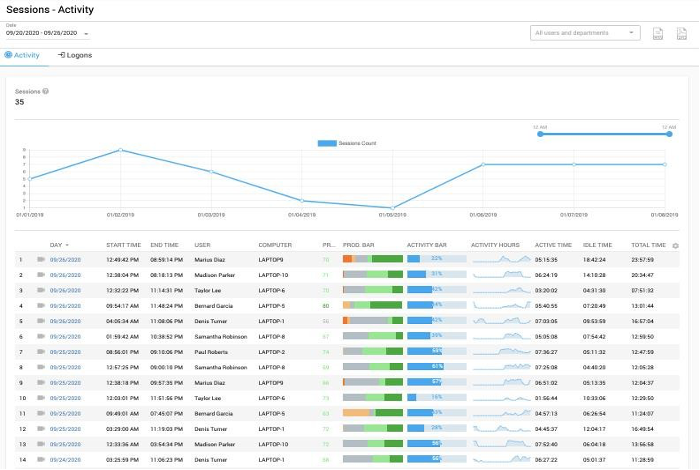The image size is (700, 470).
Task: Play session recording icon in row 1
Action: 41,259
